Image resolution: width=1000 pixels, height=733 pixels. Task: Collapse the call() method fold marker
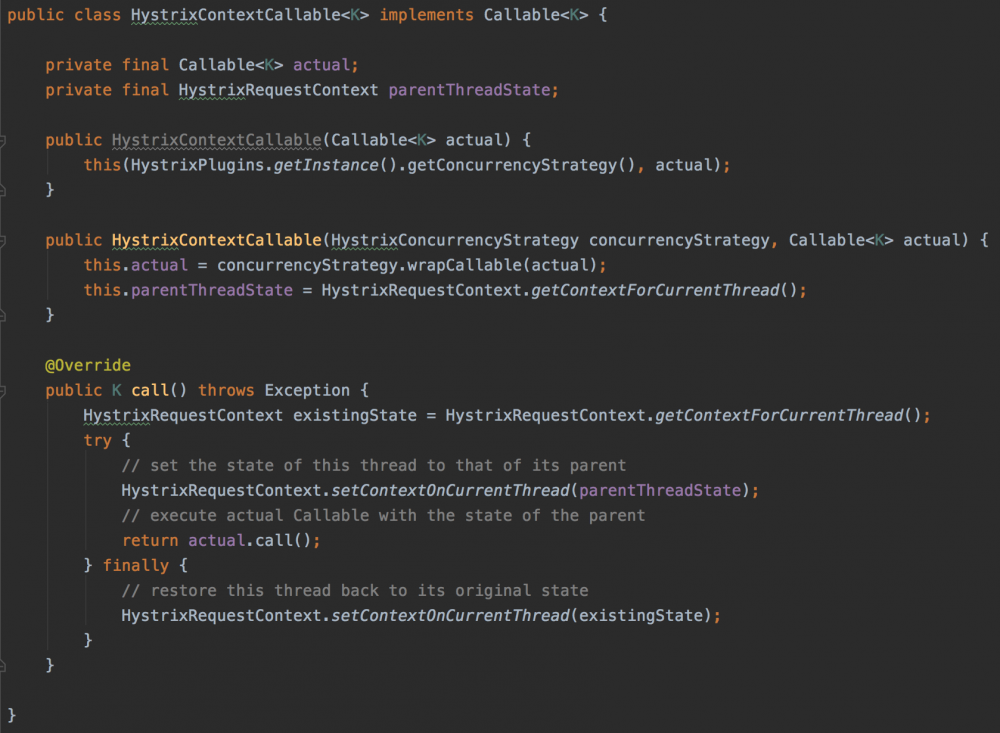[3, 390]
